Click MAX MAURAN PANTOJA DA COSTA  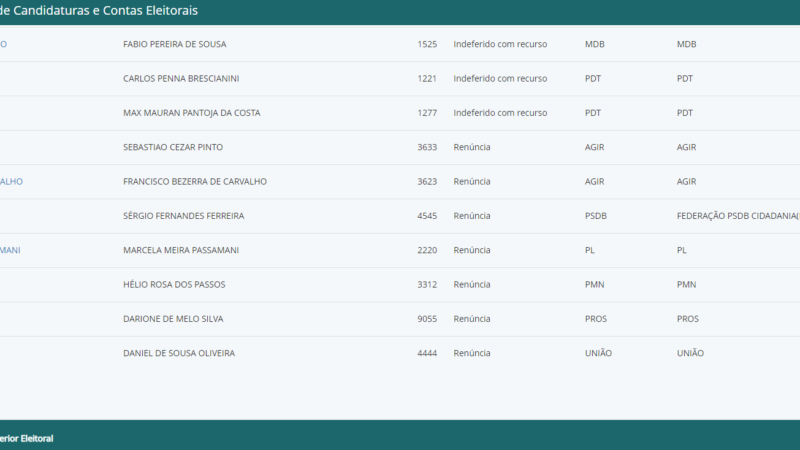pyautogui.click(x=191, y=113)
